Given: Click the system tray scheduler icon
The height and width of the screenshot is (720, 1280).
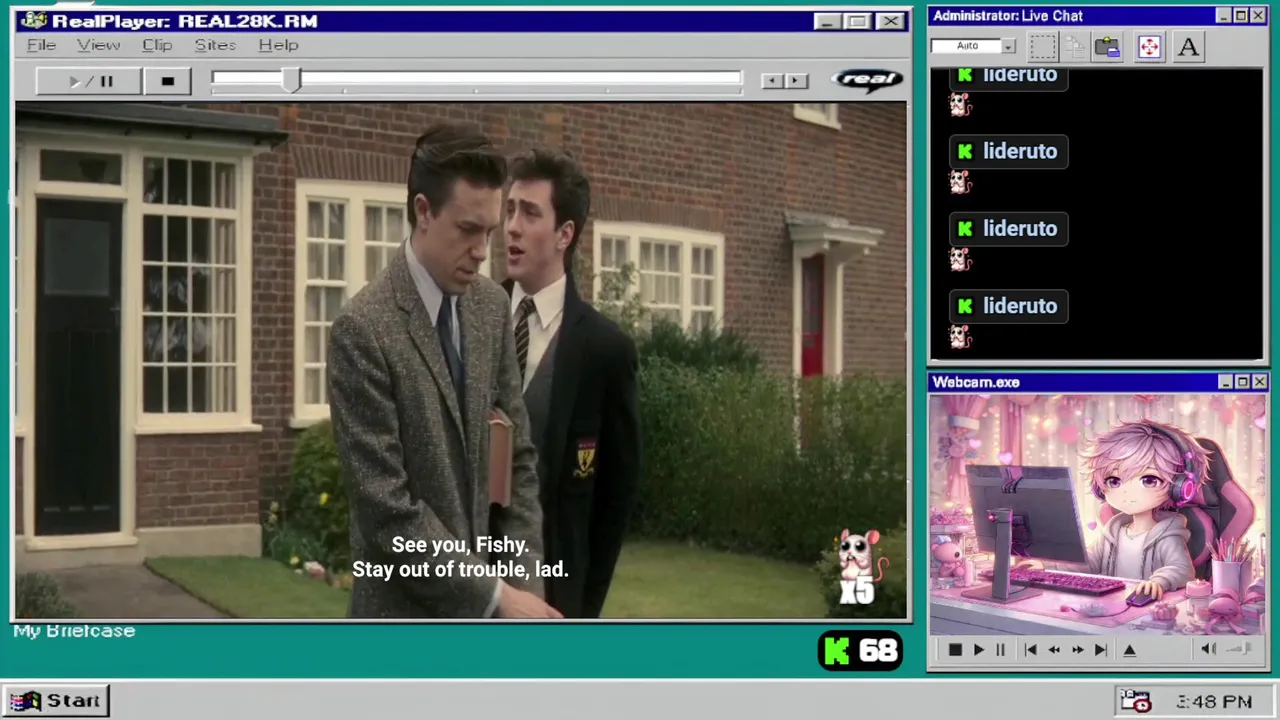Looking at the screenshot, I should (x=1135, y=701).
